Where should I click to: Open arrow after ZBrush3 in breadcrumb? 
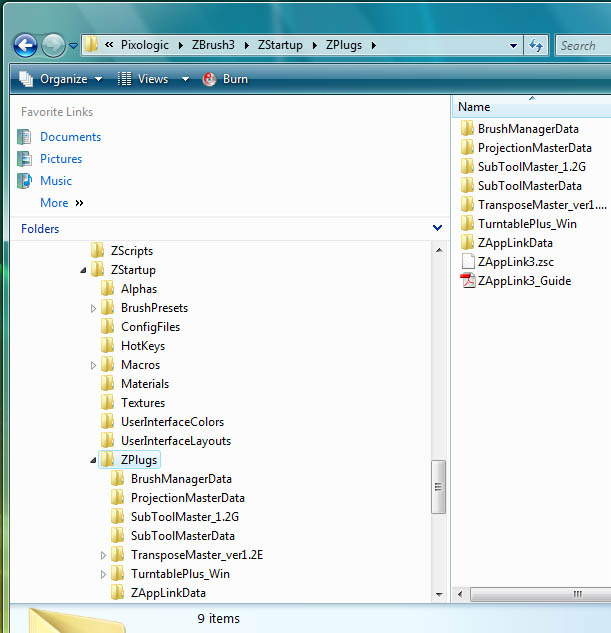pos(247,46)
